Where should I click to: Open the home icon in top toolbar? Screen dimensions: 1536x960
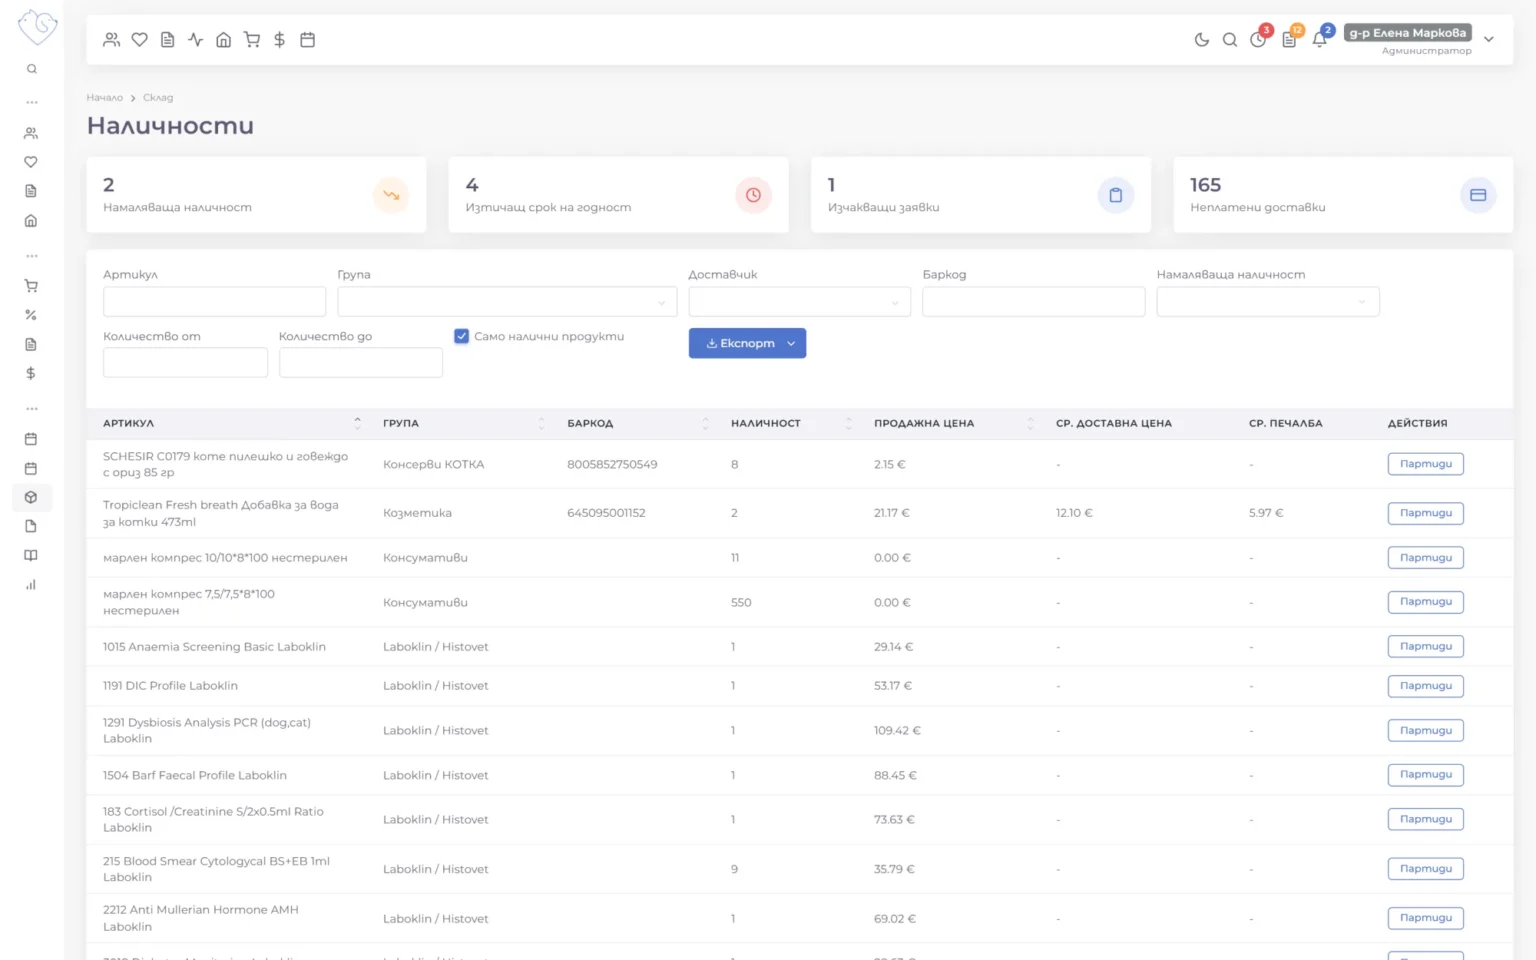pos(224,40)
